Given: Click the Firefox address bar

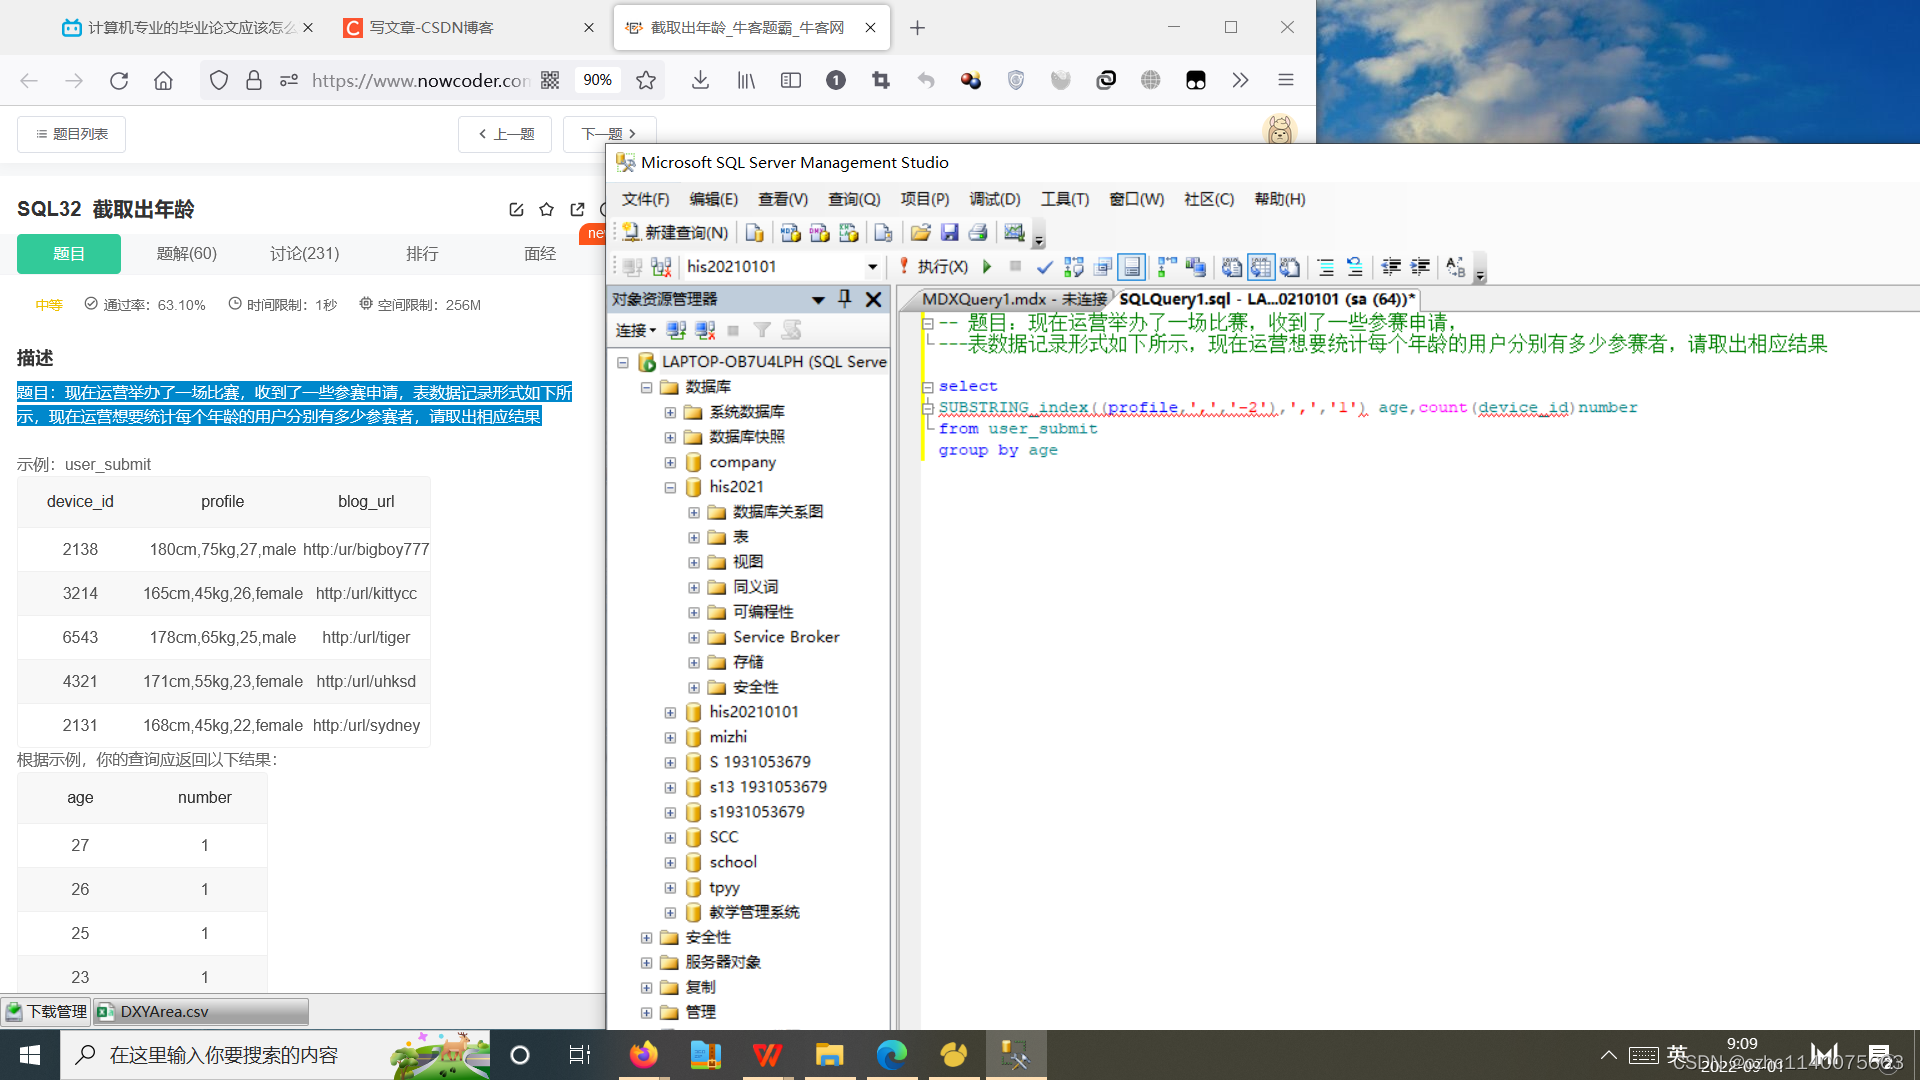Looking at the screenshot, I should (x=420, y=80).
